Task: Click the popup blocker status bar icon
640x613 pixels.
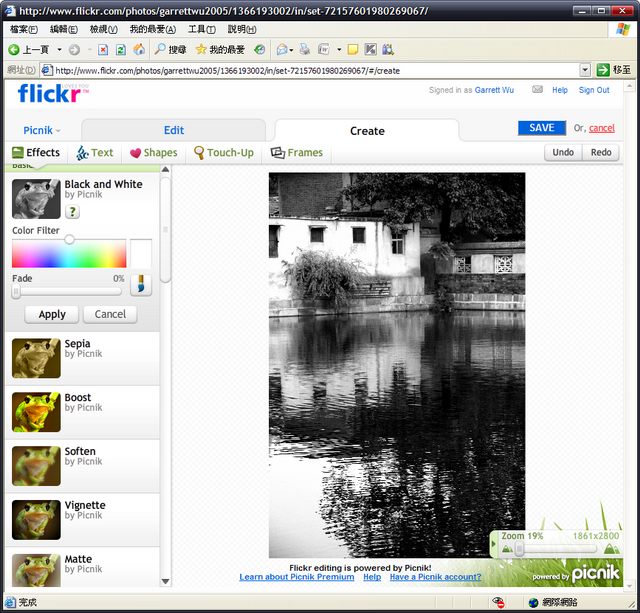Action: (x=498, y=602)
